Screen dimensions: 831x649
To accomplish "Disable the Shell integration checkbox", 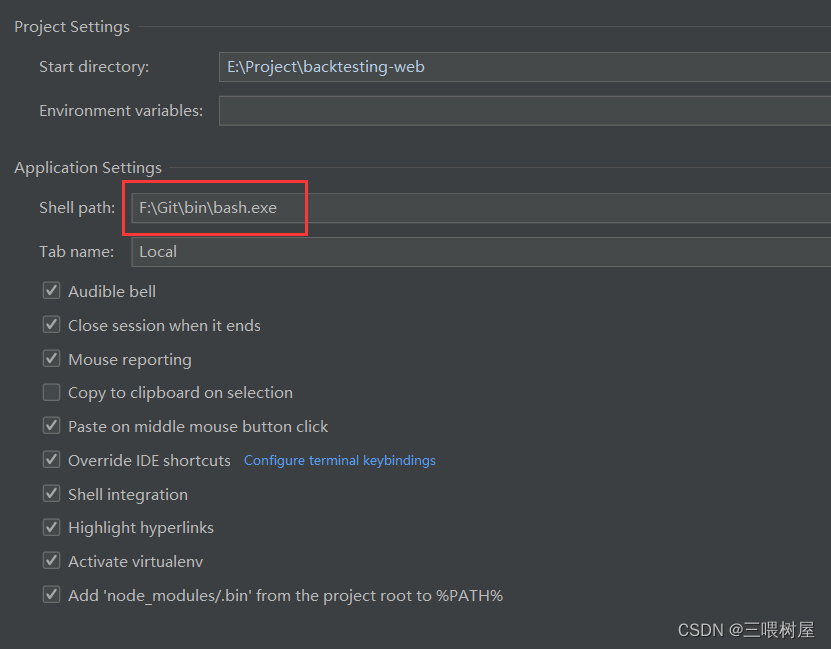I will point(51,494).
